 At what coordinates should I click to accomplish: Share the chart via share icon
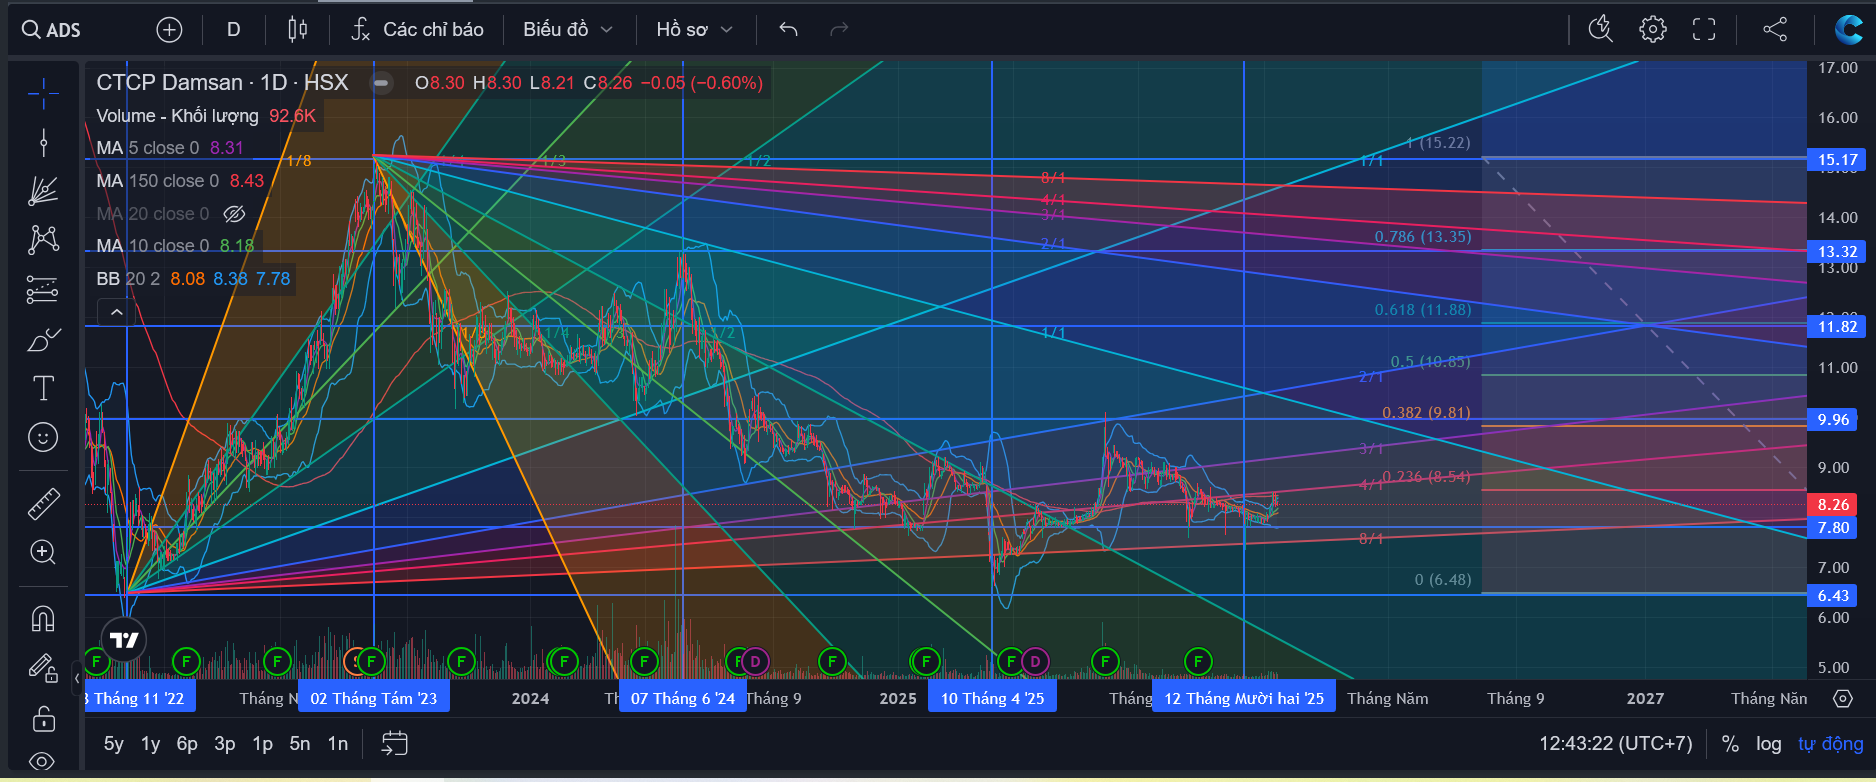pos(1775,30)
